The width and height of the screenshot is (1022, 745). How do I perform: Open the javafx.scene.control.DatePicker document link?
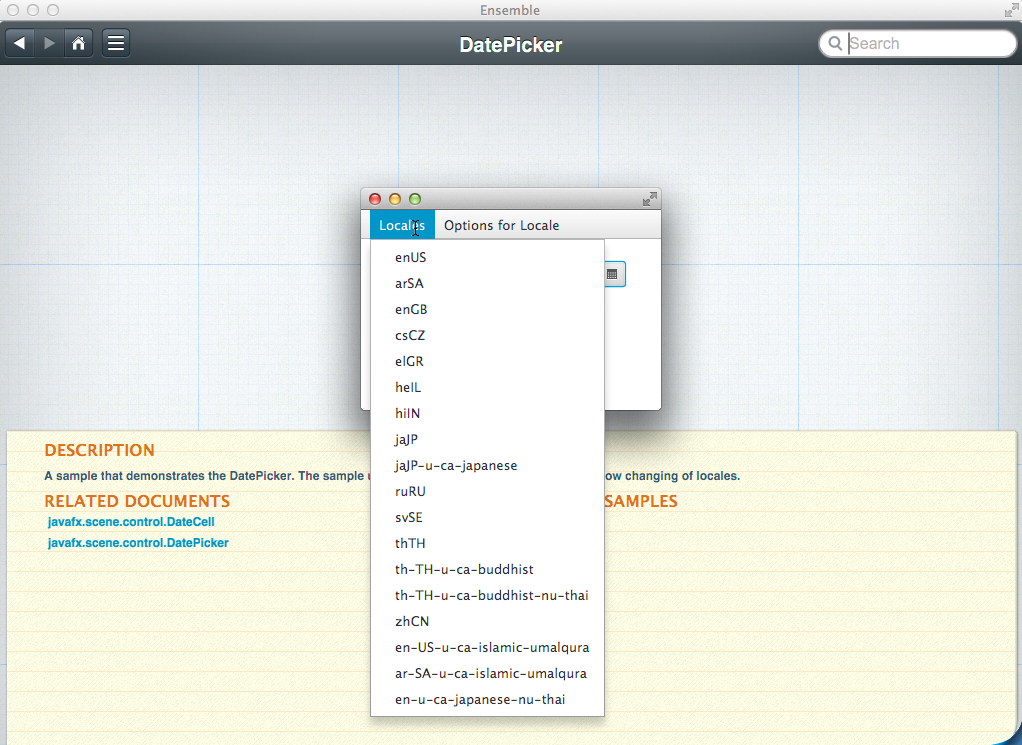point(138,543)
